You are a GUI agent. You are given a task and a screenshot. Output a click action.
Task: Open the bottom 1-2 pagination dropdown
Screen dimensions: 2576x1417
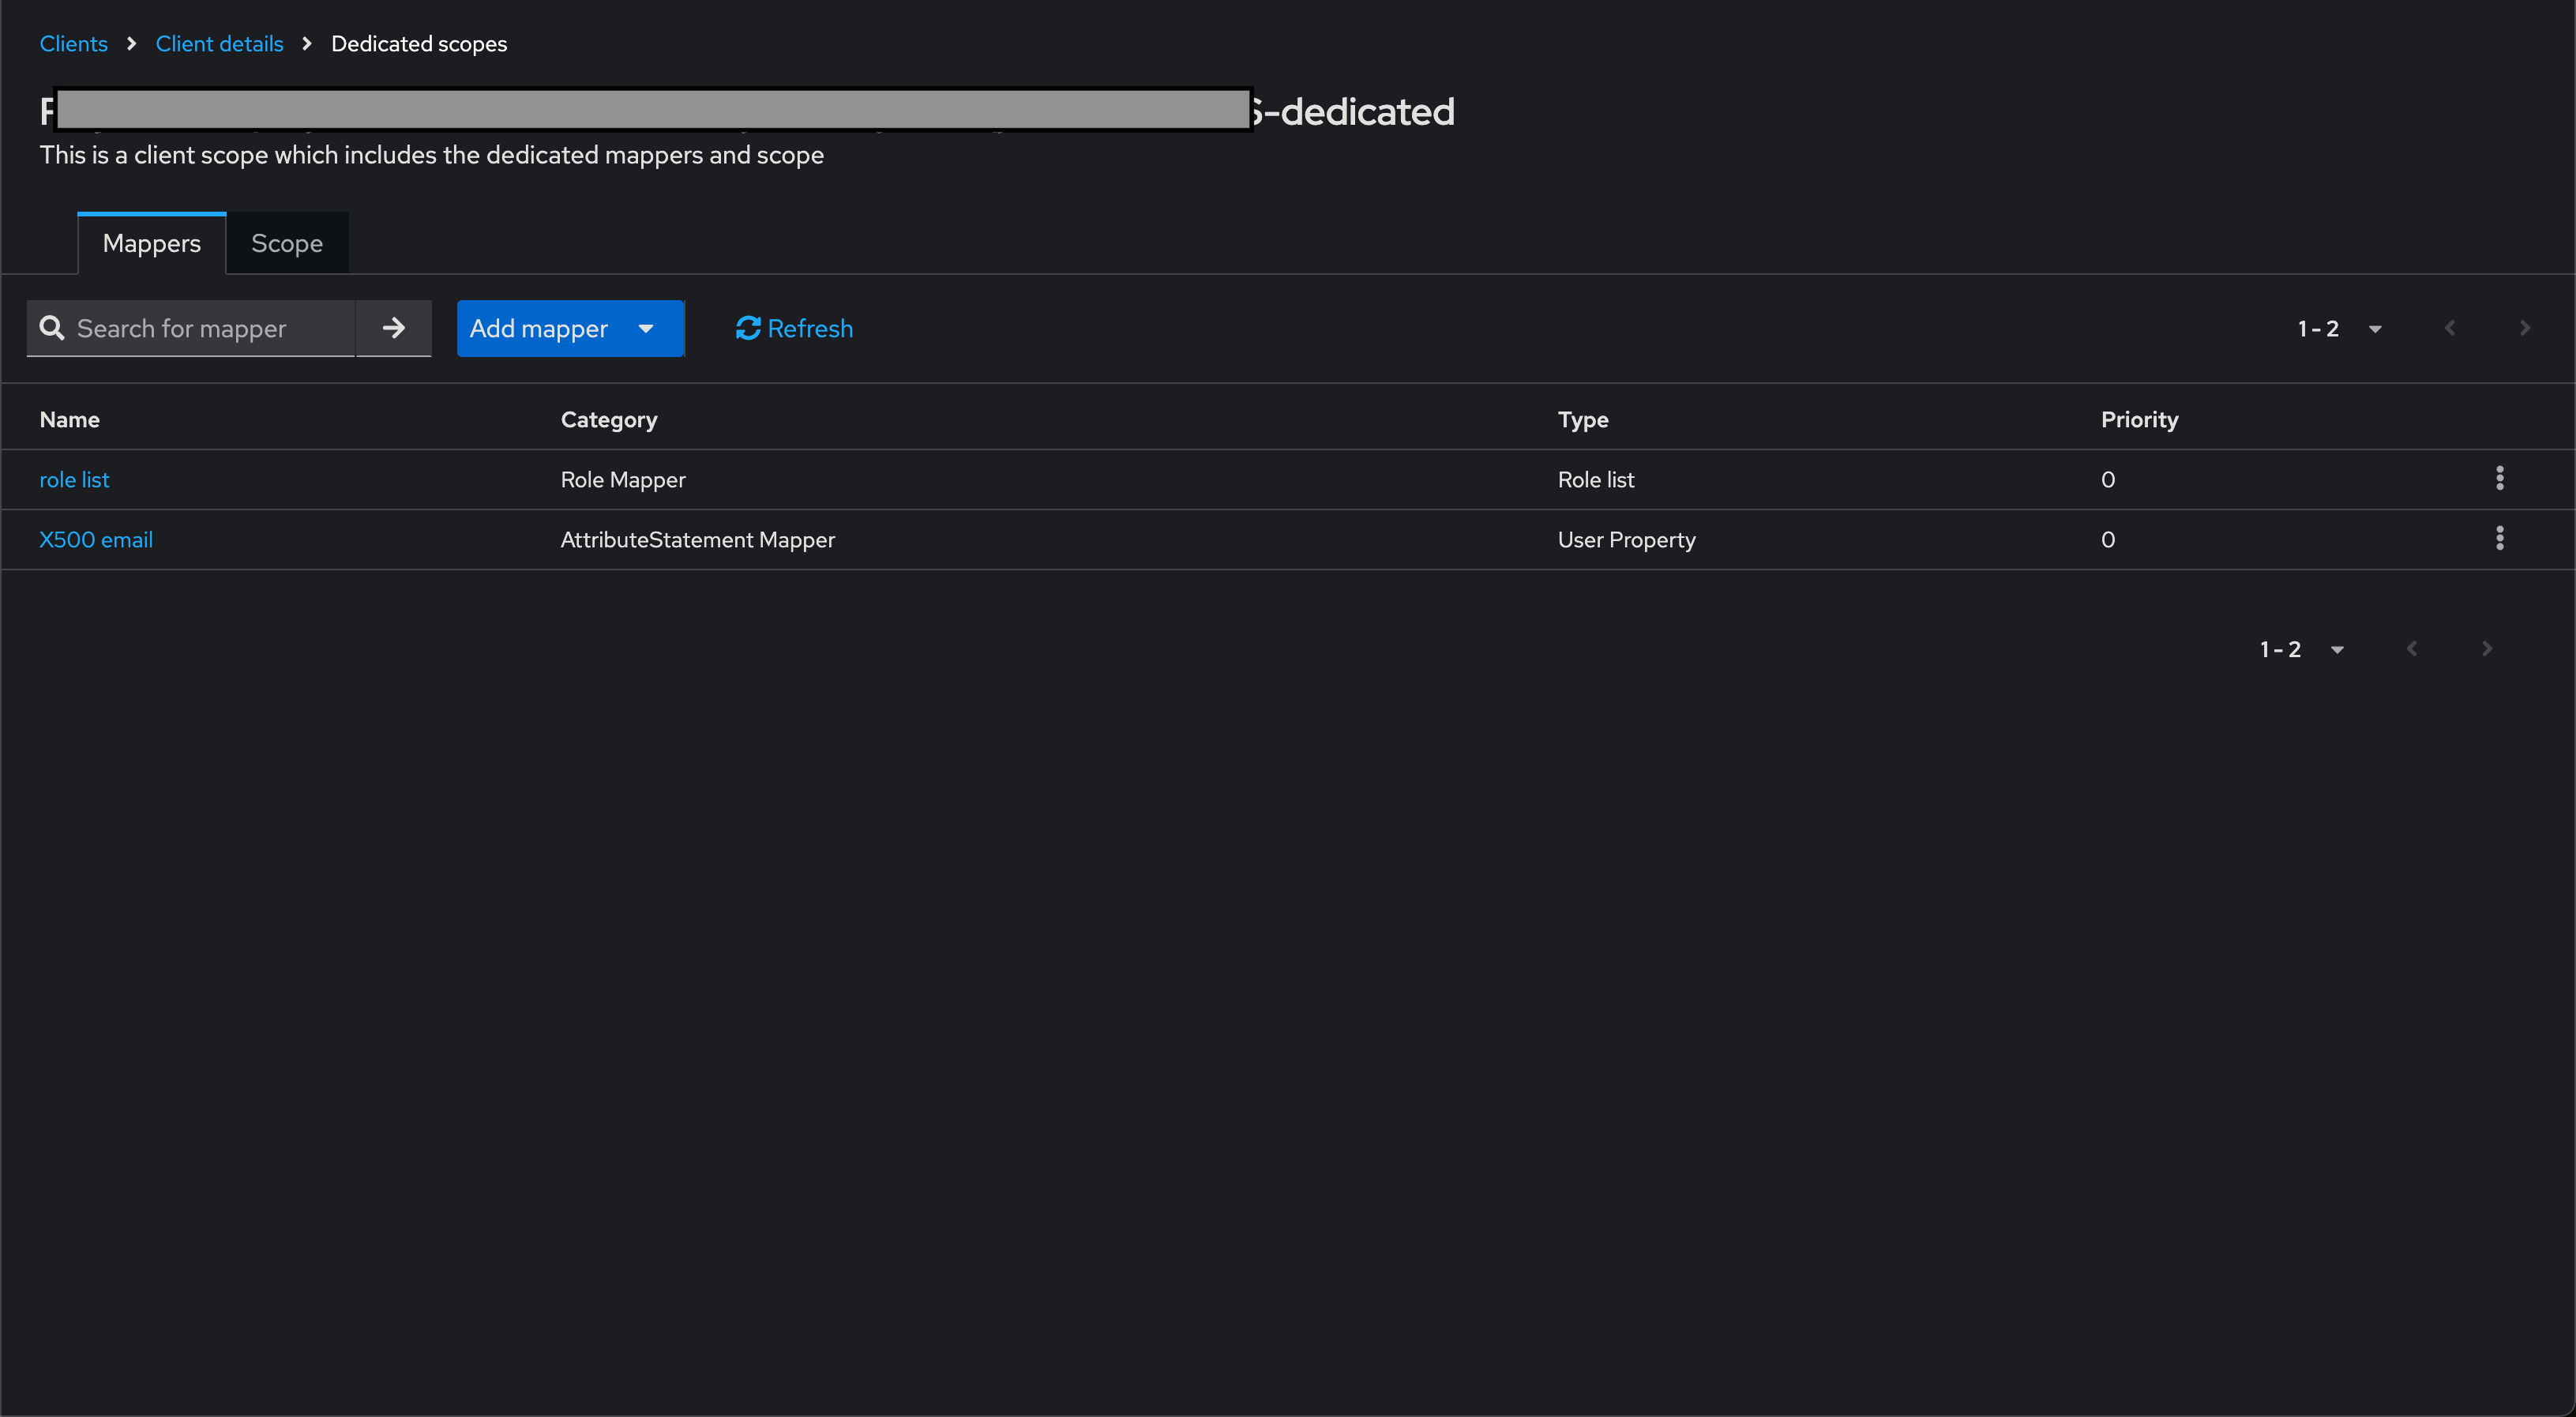pos(2337,648)
